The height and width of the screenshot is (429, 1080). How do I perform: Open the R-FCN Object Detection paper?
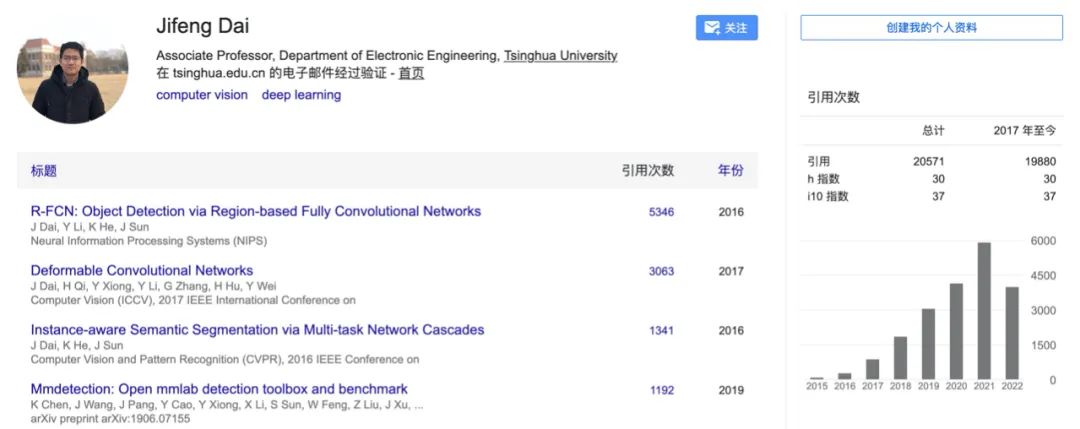coord(256,211)
